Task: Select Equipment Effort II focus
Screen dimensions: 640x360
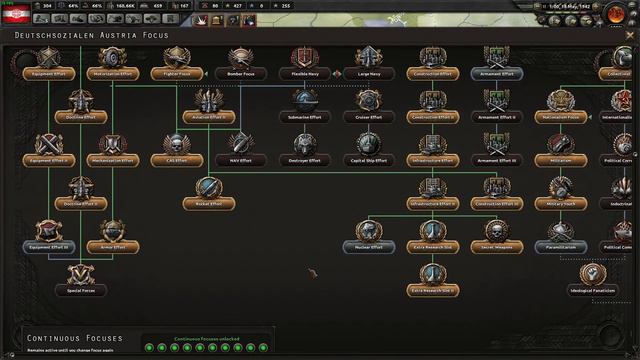Action: (x=49, y=160)
